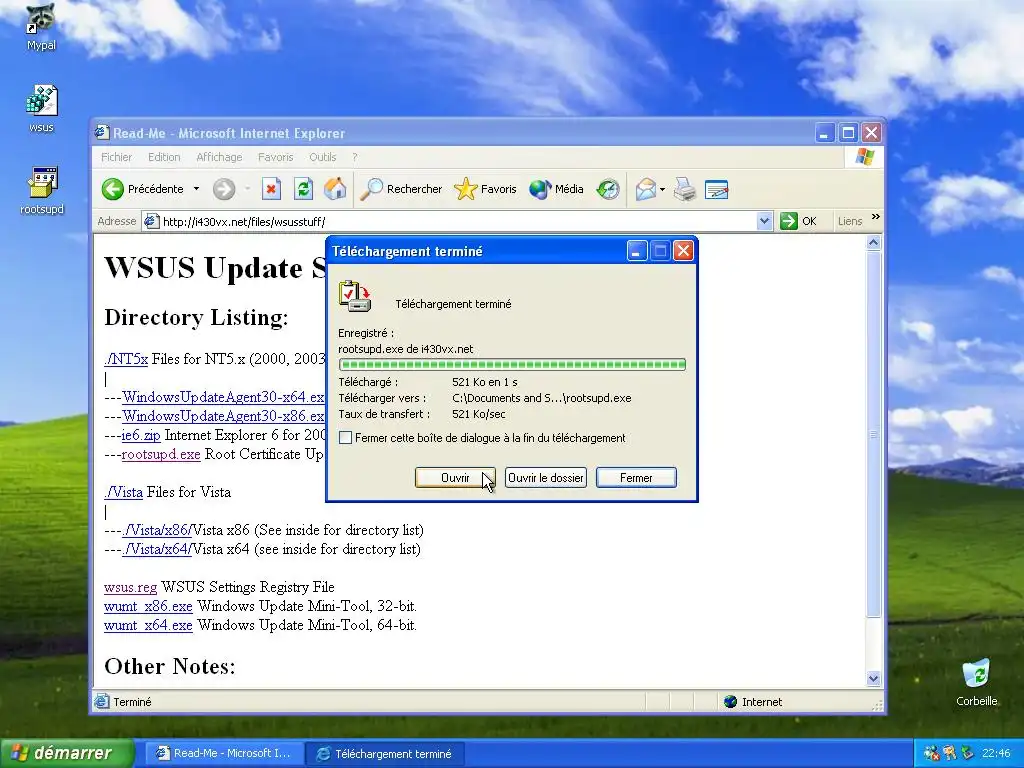Click the scrollbar down arrow
The height and width of the screenshot is (768, 1024).
click(874, 679)
